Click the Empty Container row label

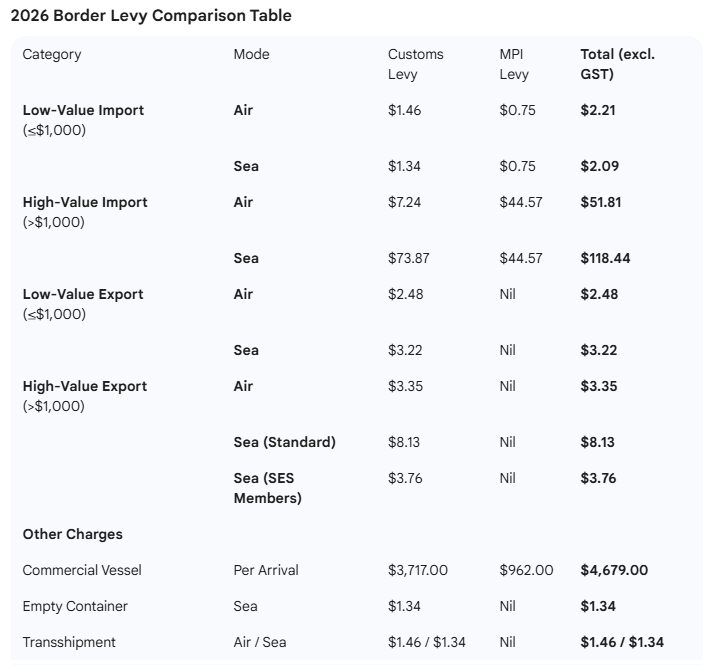75,606
